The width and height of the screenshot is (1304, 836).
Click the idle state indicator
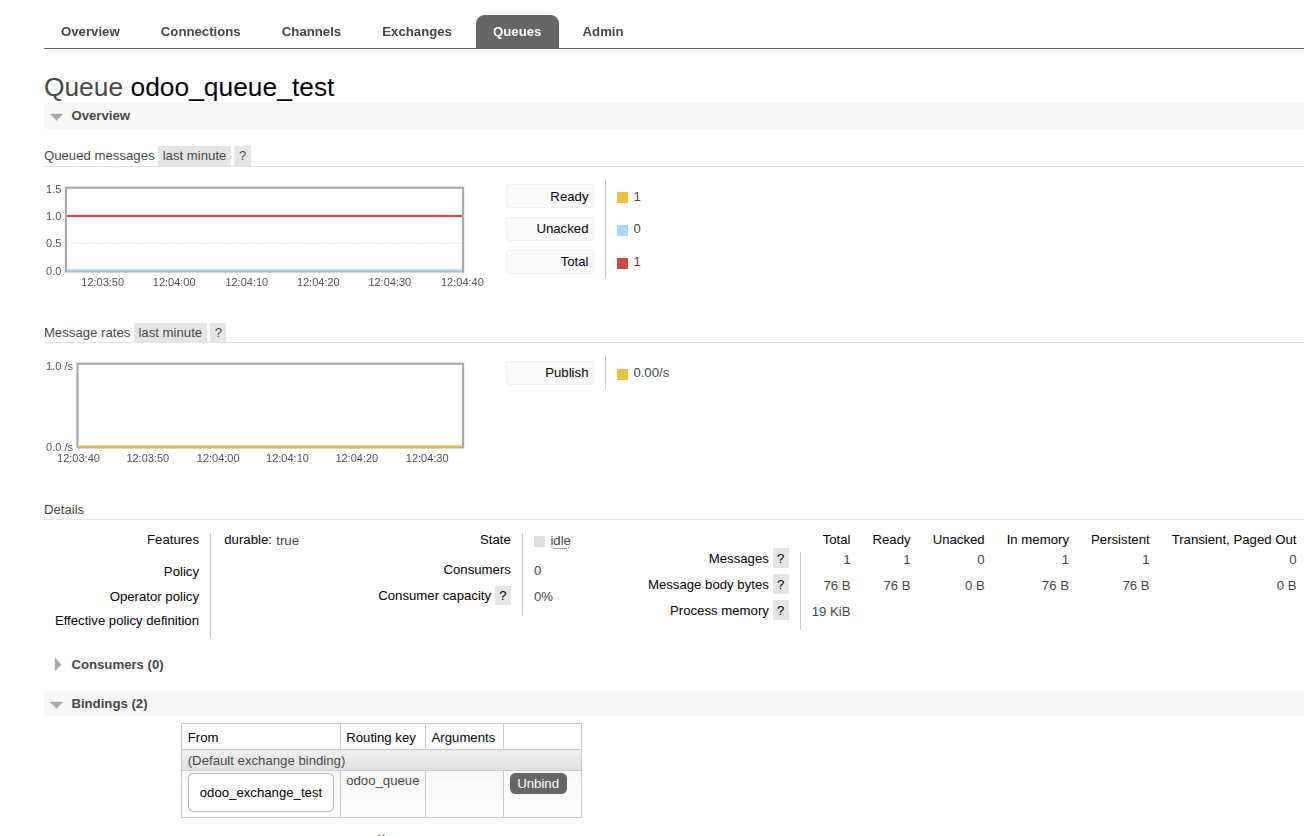(x=552, y=541)
